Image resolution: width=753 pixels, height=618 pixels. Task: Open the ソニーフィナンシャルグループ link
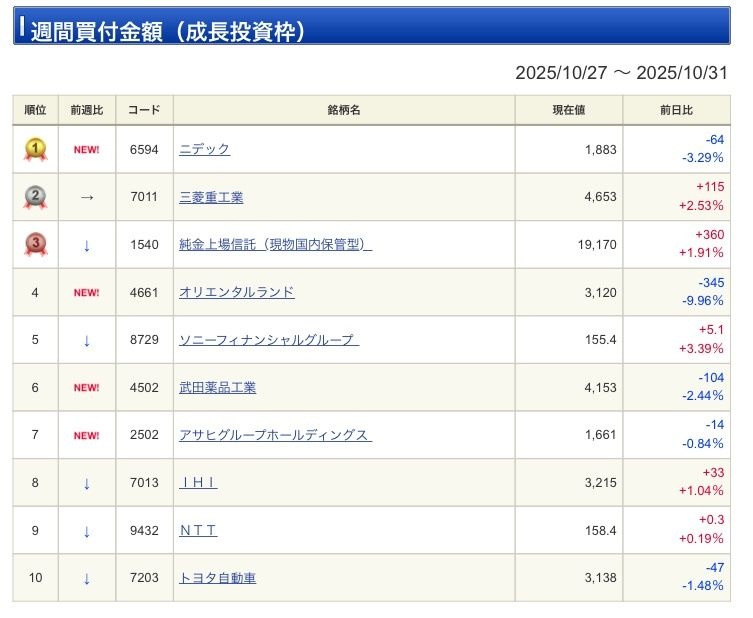click(268, 341)
